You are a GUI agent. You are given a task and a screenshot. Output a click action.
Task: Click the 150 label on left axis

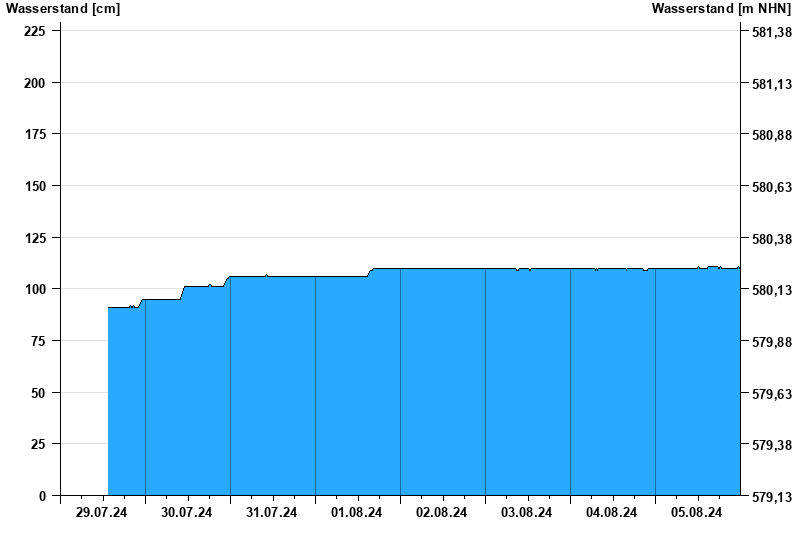pyautogui.click(x=35, y=186)
